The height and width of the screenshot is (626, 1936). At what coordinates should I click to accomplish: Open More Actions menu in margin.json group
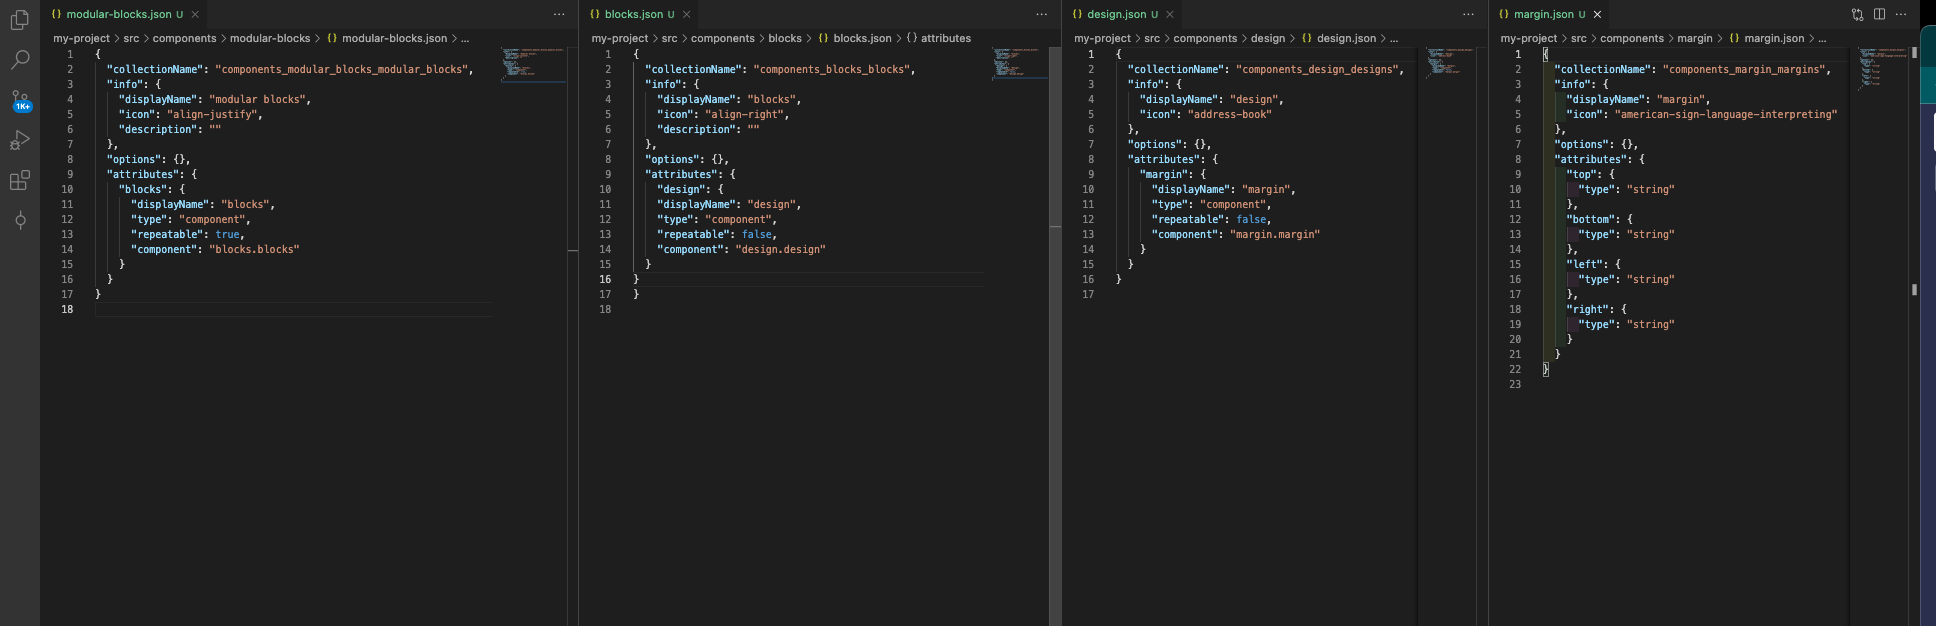pos(1901,14)
